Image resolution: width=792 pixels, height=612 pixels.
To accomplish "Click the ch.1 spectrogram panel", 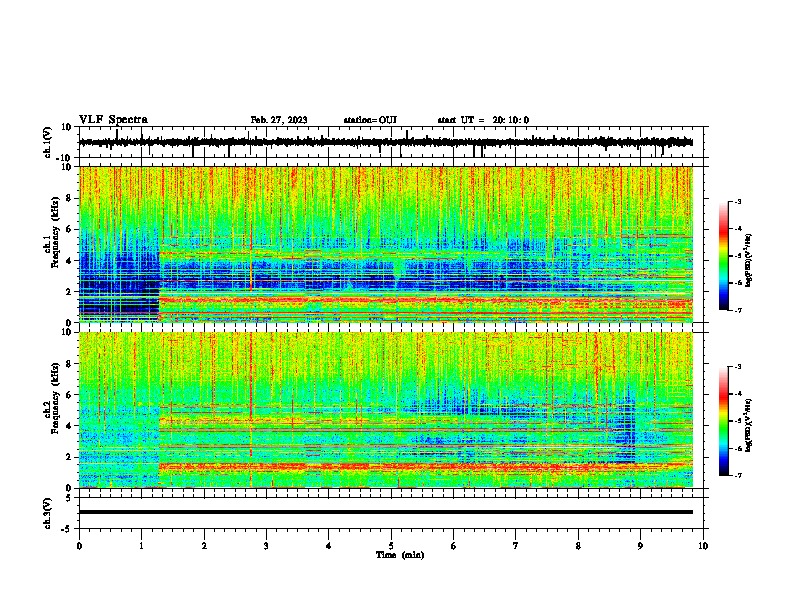I will (386, 244).
